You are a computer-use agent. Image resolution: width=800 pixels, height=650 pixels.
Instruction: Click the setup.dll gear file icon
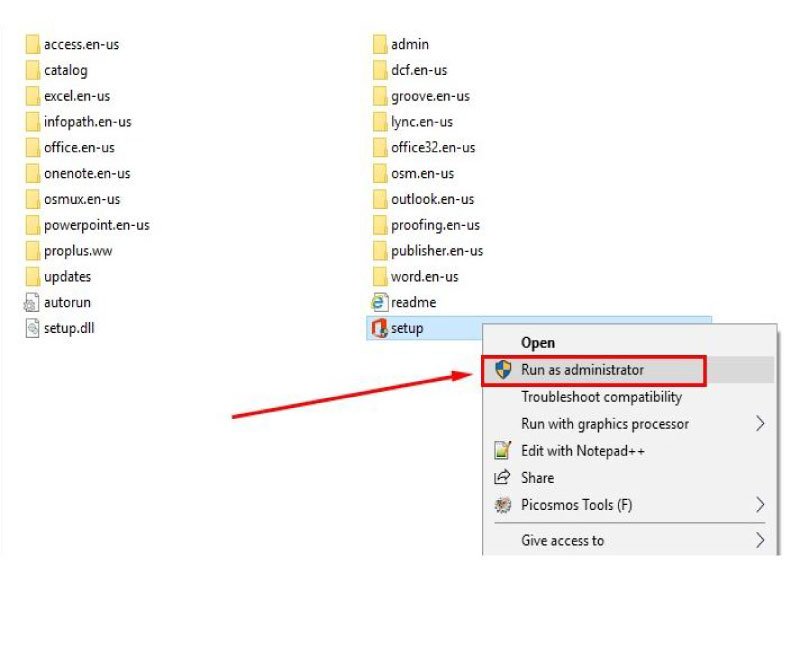point(31,328)
